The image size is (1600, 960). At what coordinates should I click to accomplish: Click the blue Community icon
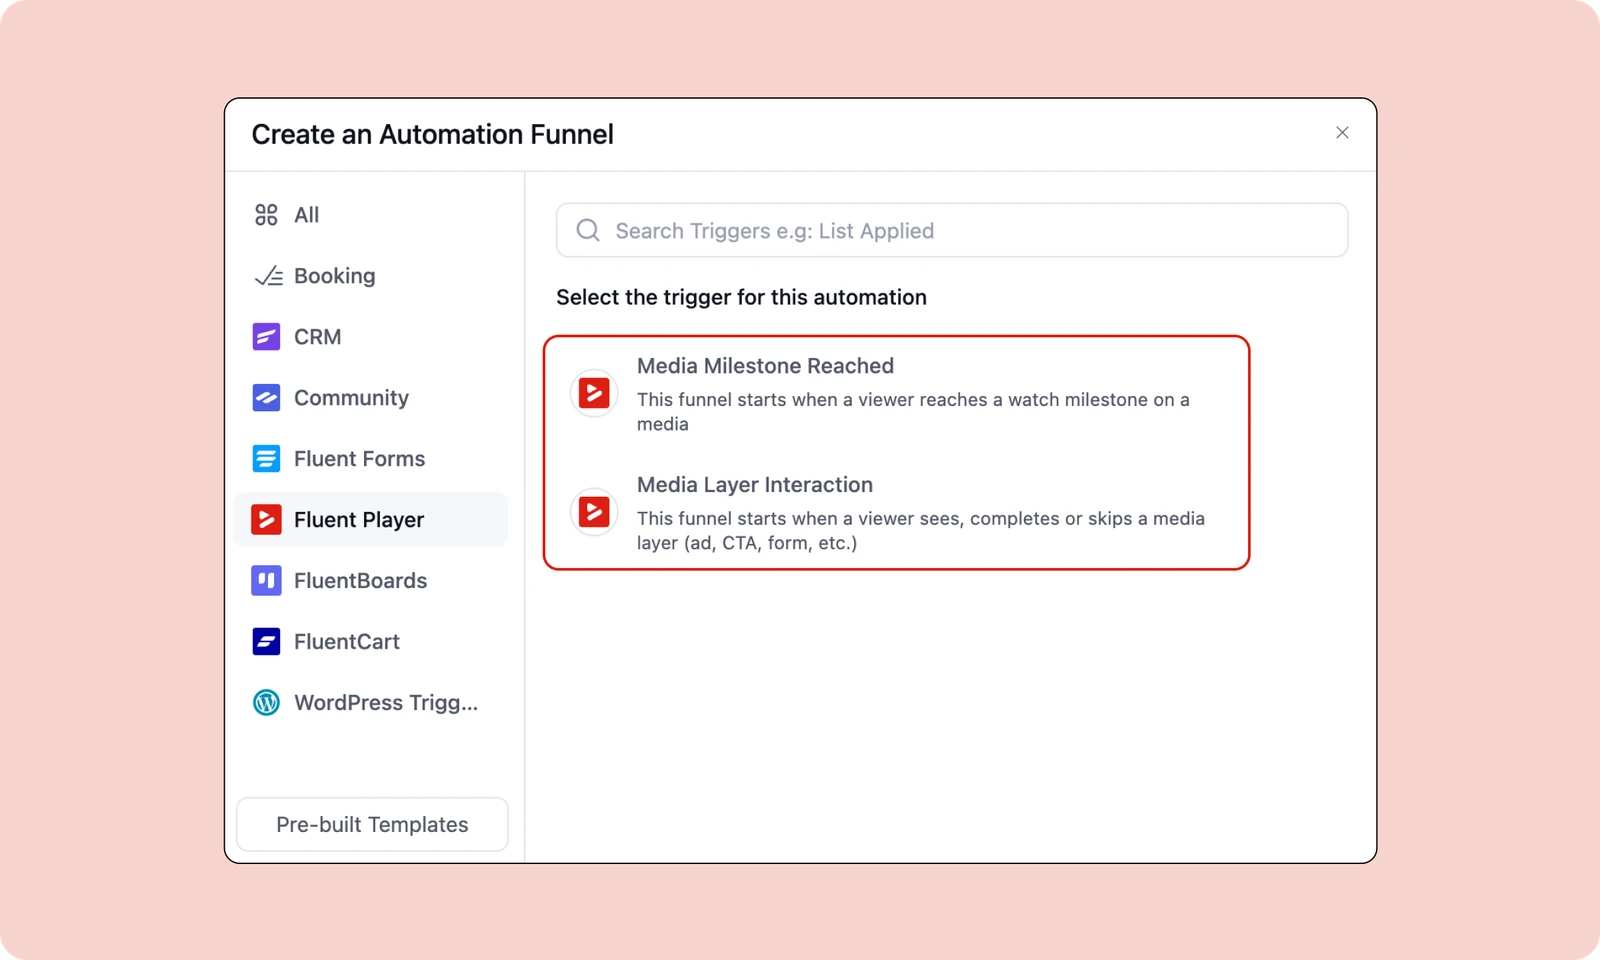[266, 398]
